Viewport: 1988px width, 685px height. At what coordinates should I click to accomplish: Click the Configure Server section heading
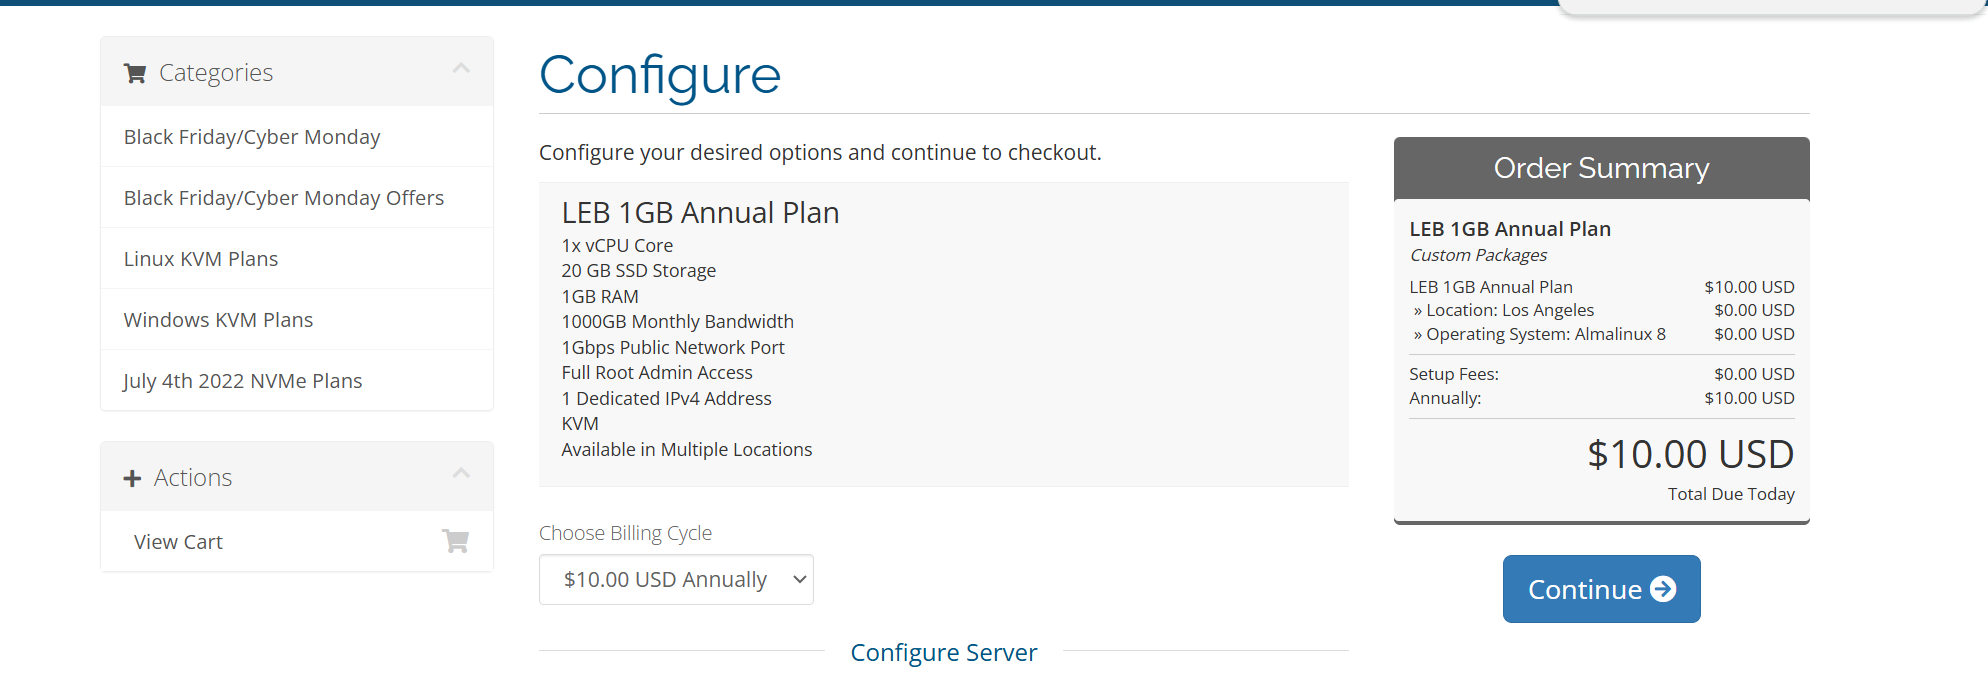pos(943,653)
